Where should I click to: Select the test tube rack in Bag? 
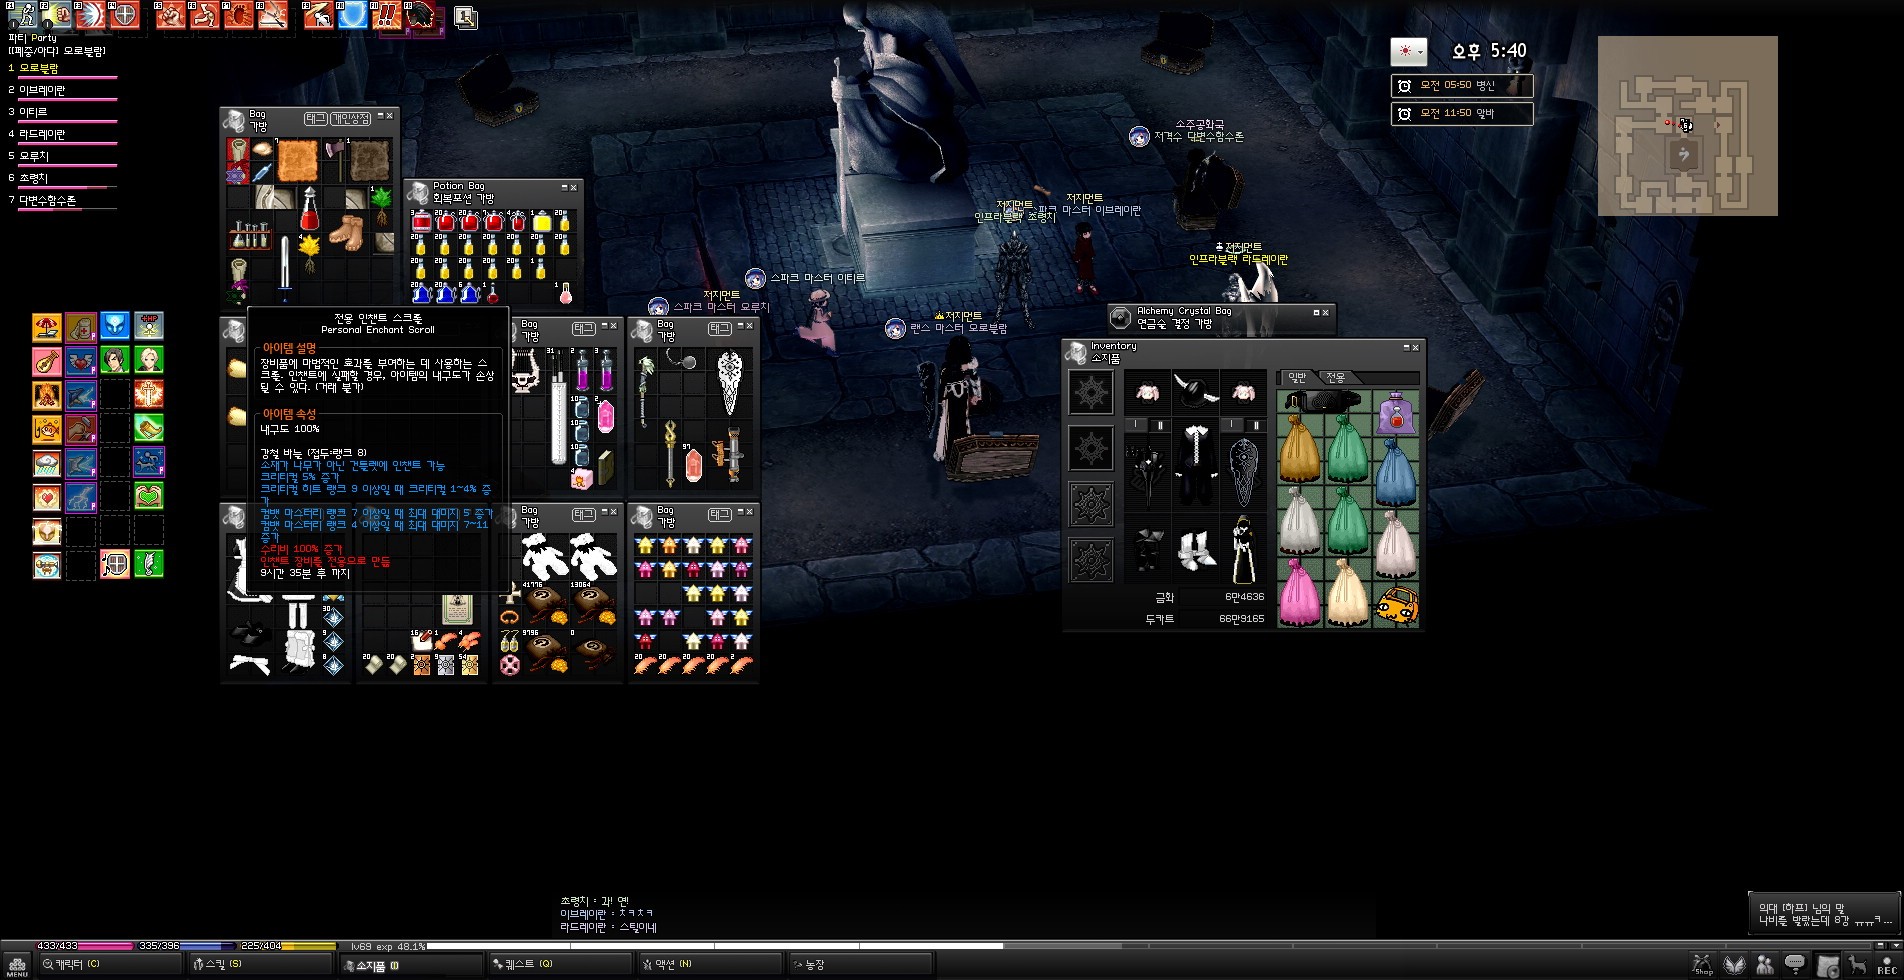pyautogui.click(x=250, y=235)
